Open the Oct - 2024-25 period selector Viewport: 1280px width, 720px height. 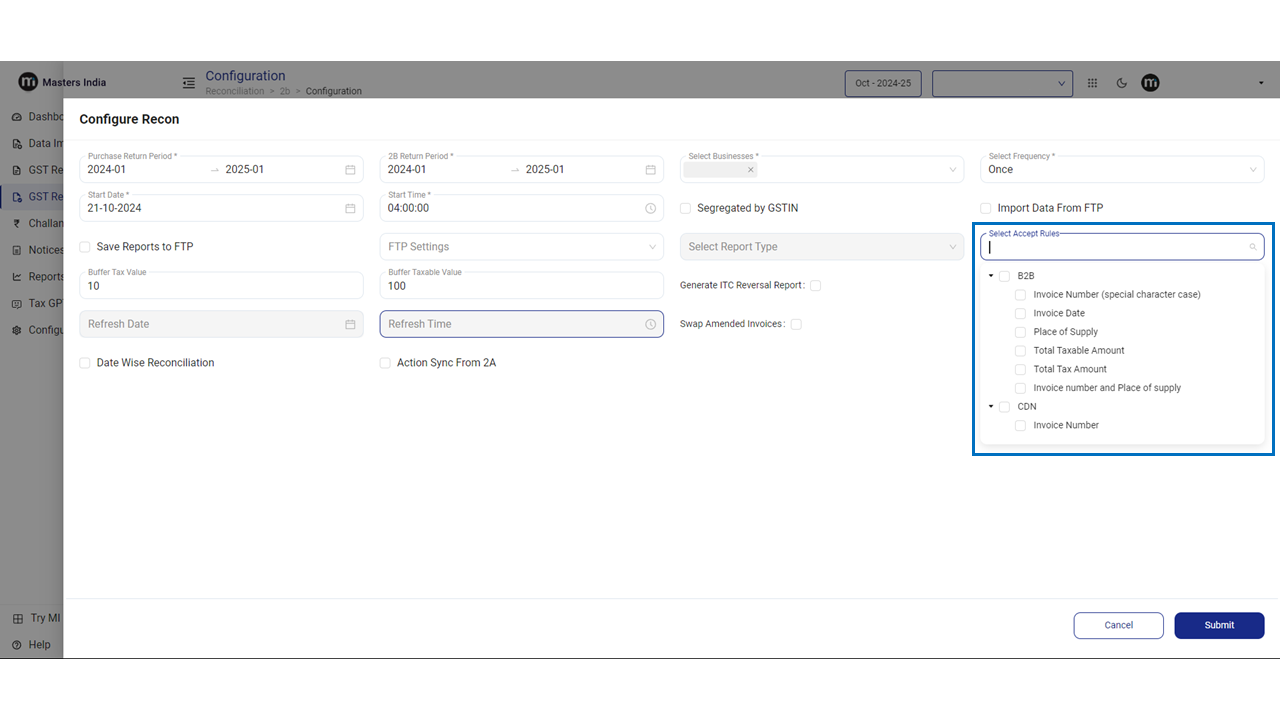point(883,83)
